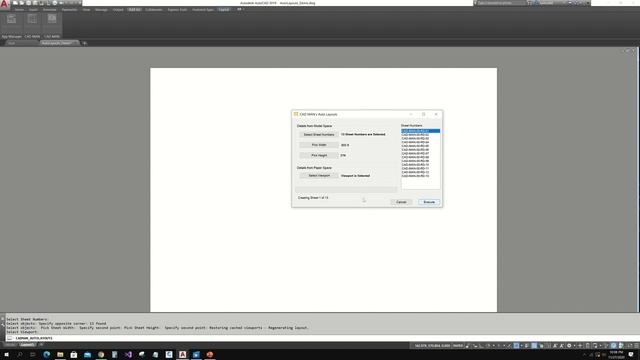This screenshot has height=360, width=640.
Task: Click the Select Viewport button
Action: click(319, 176)
